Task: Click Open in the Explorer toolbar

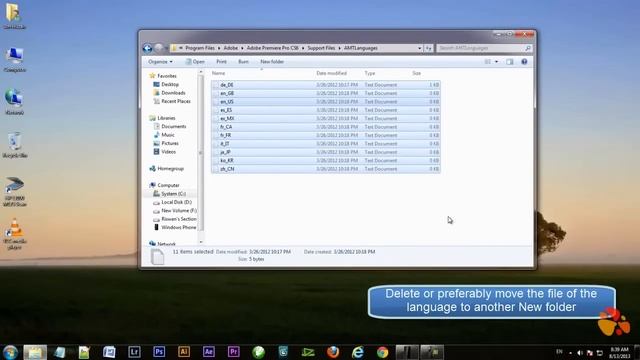Action: click(195, 62)
